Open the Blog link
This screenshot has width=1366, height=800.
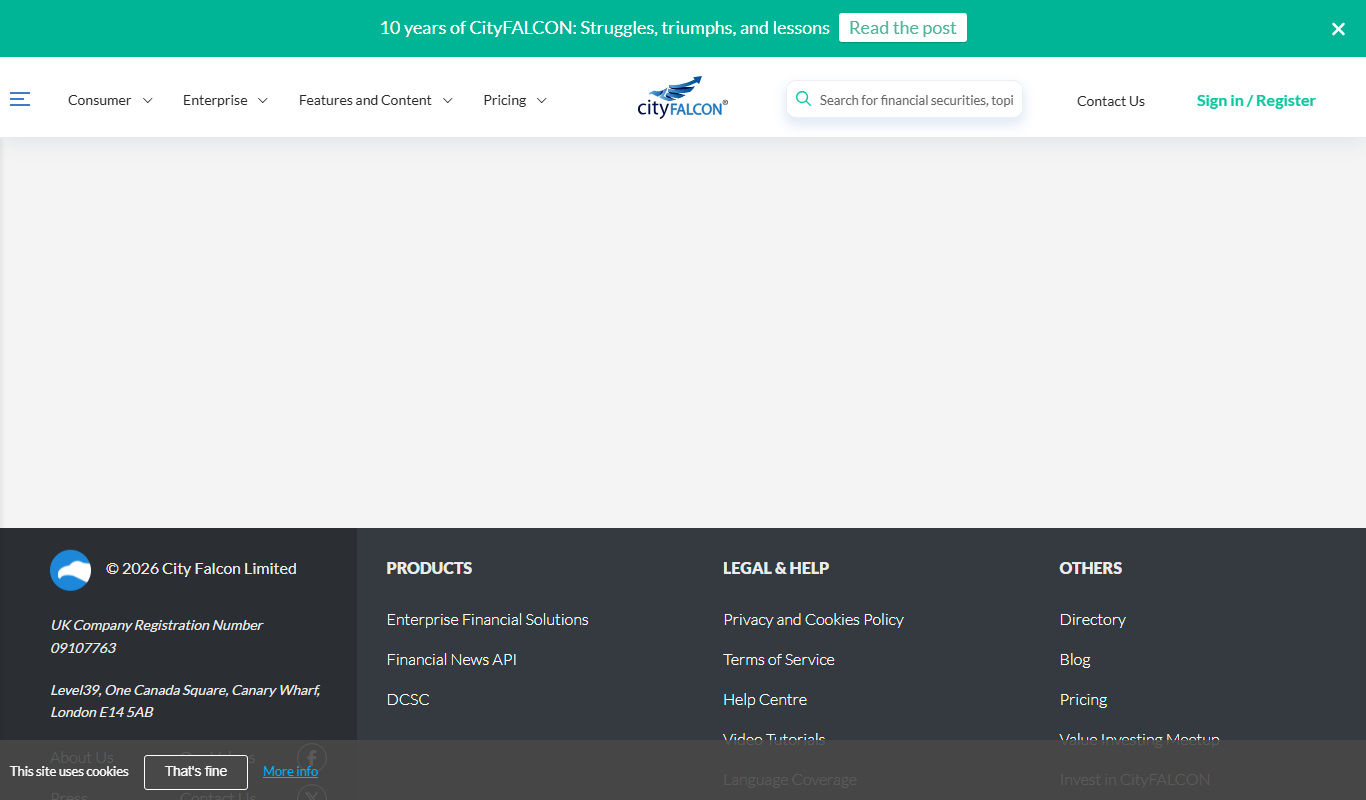point(1075,660)
